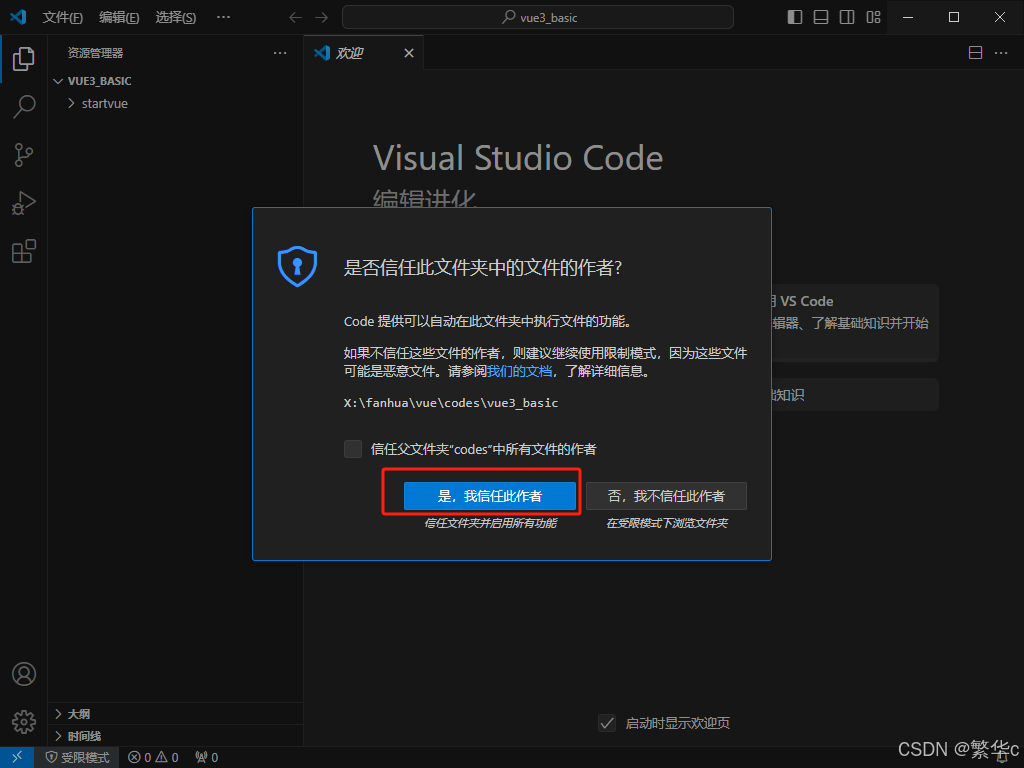This screenshot has width=1024, height=768.
Task: Open the 编辑(E) menu
Action: [x=119, y=18]
